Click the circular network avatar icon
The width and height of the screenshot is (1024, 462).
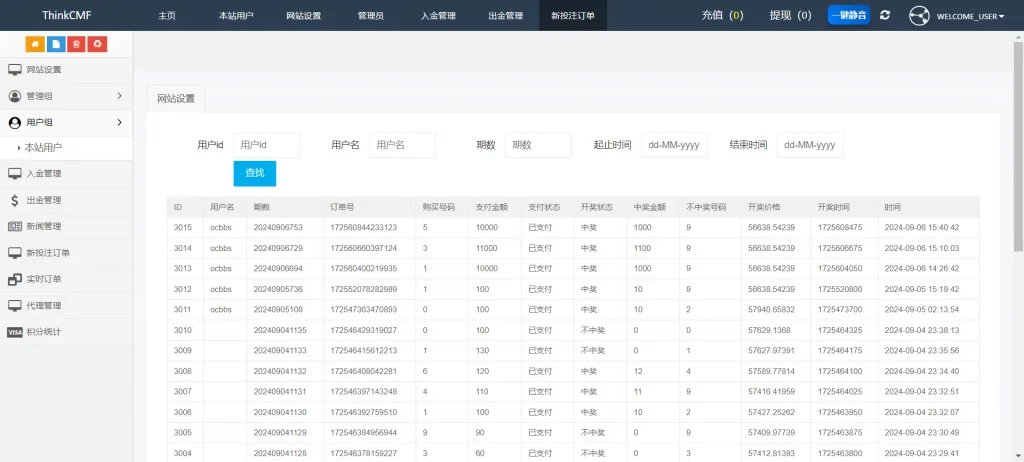tap(919, 16)
